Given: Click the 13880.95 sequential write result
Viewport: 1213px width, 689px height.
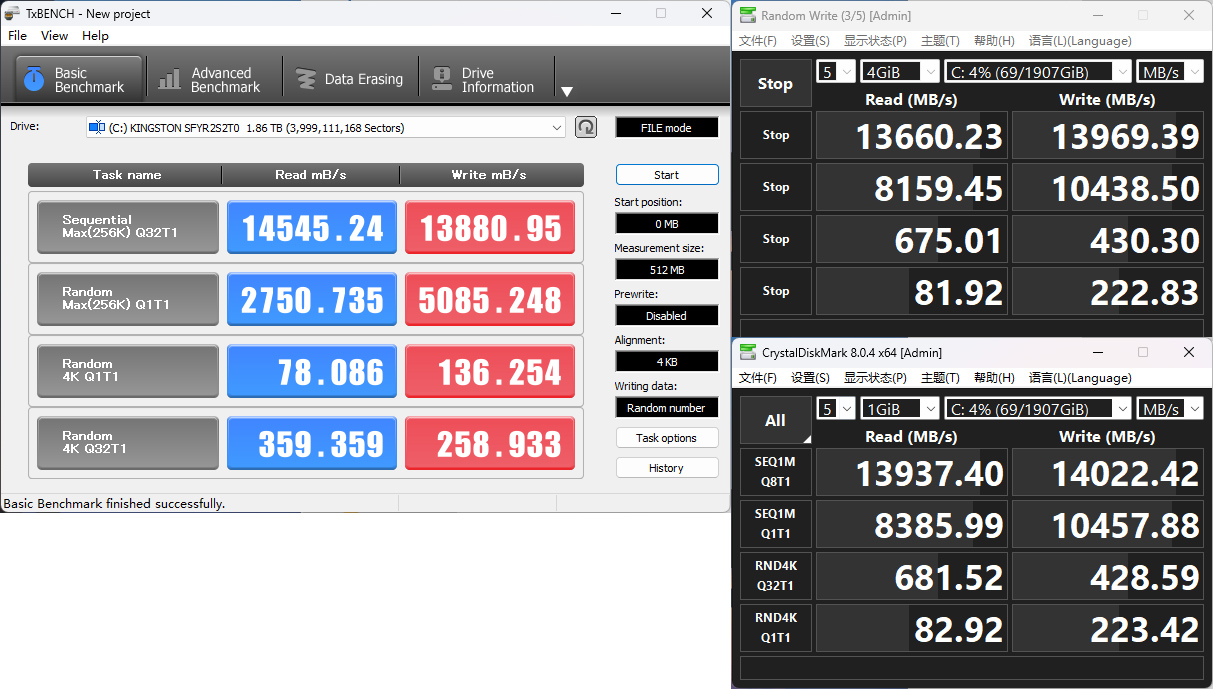Looking at the screenshot, I should (x=490, y=227).
